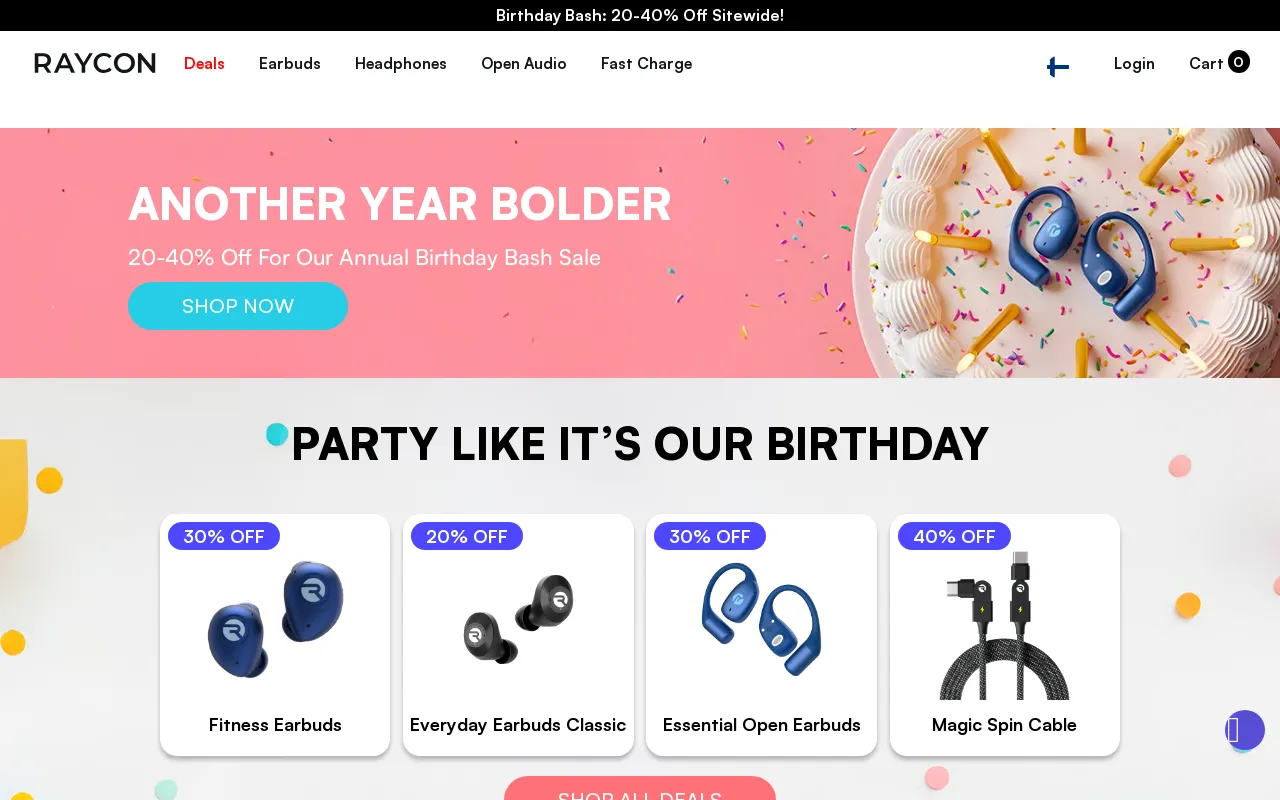1280x800 pixels.
Task: Click the Login link
Action: tap(1134, 64)
